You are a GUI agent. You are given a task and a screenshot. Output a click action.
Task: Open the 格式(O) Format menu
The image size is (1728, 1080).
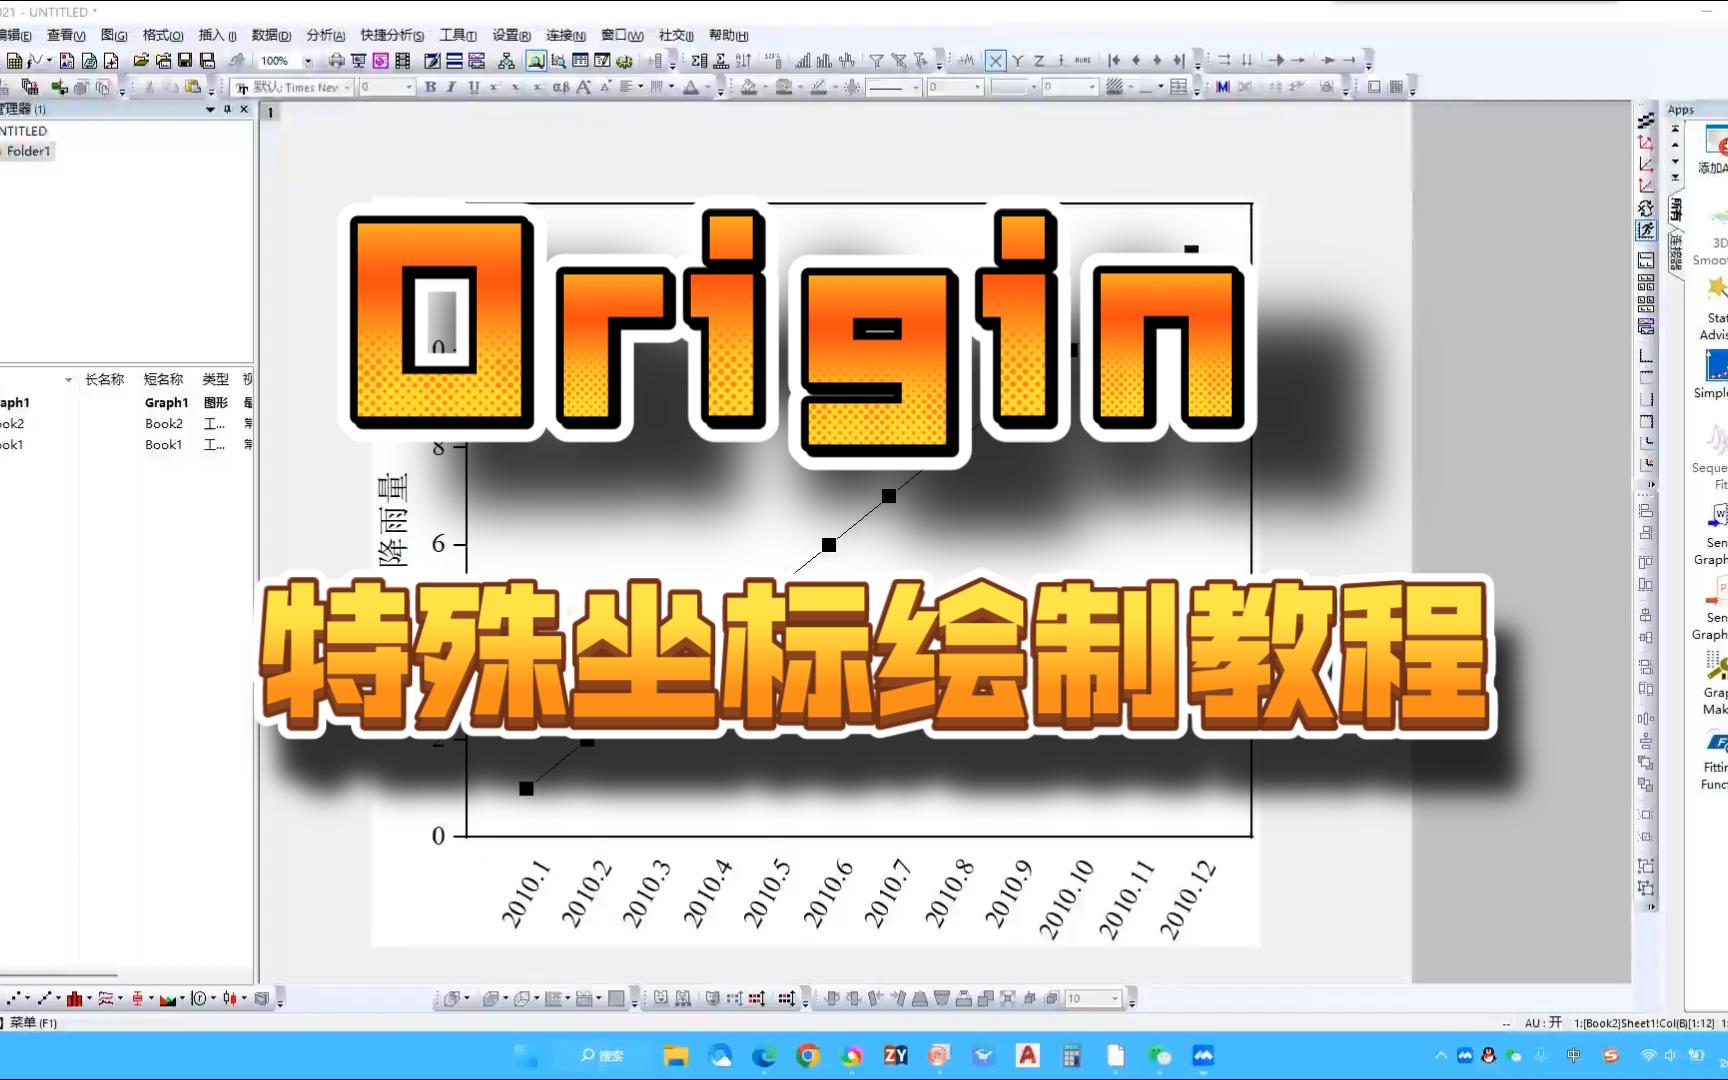(163, 35)
